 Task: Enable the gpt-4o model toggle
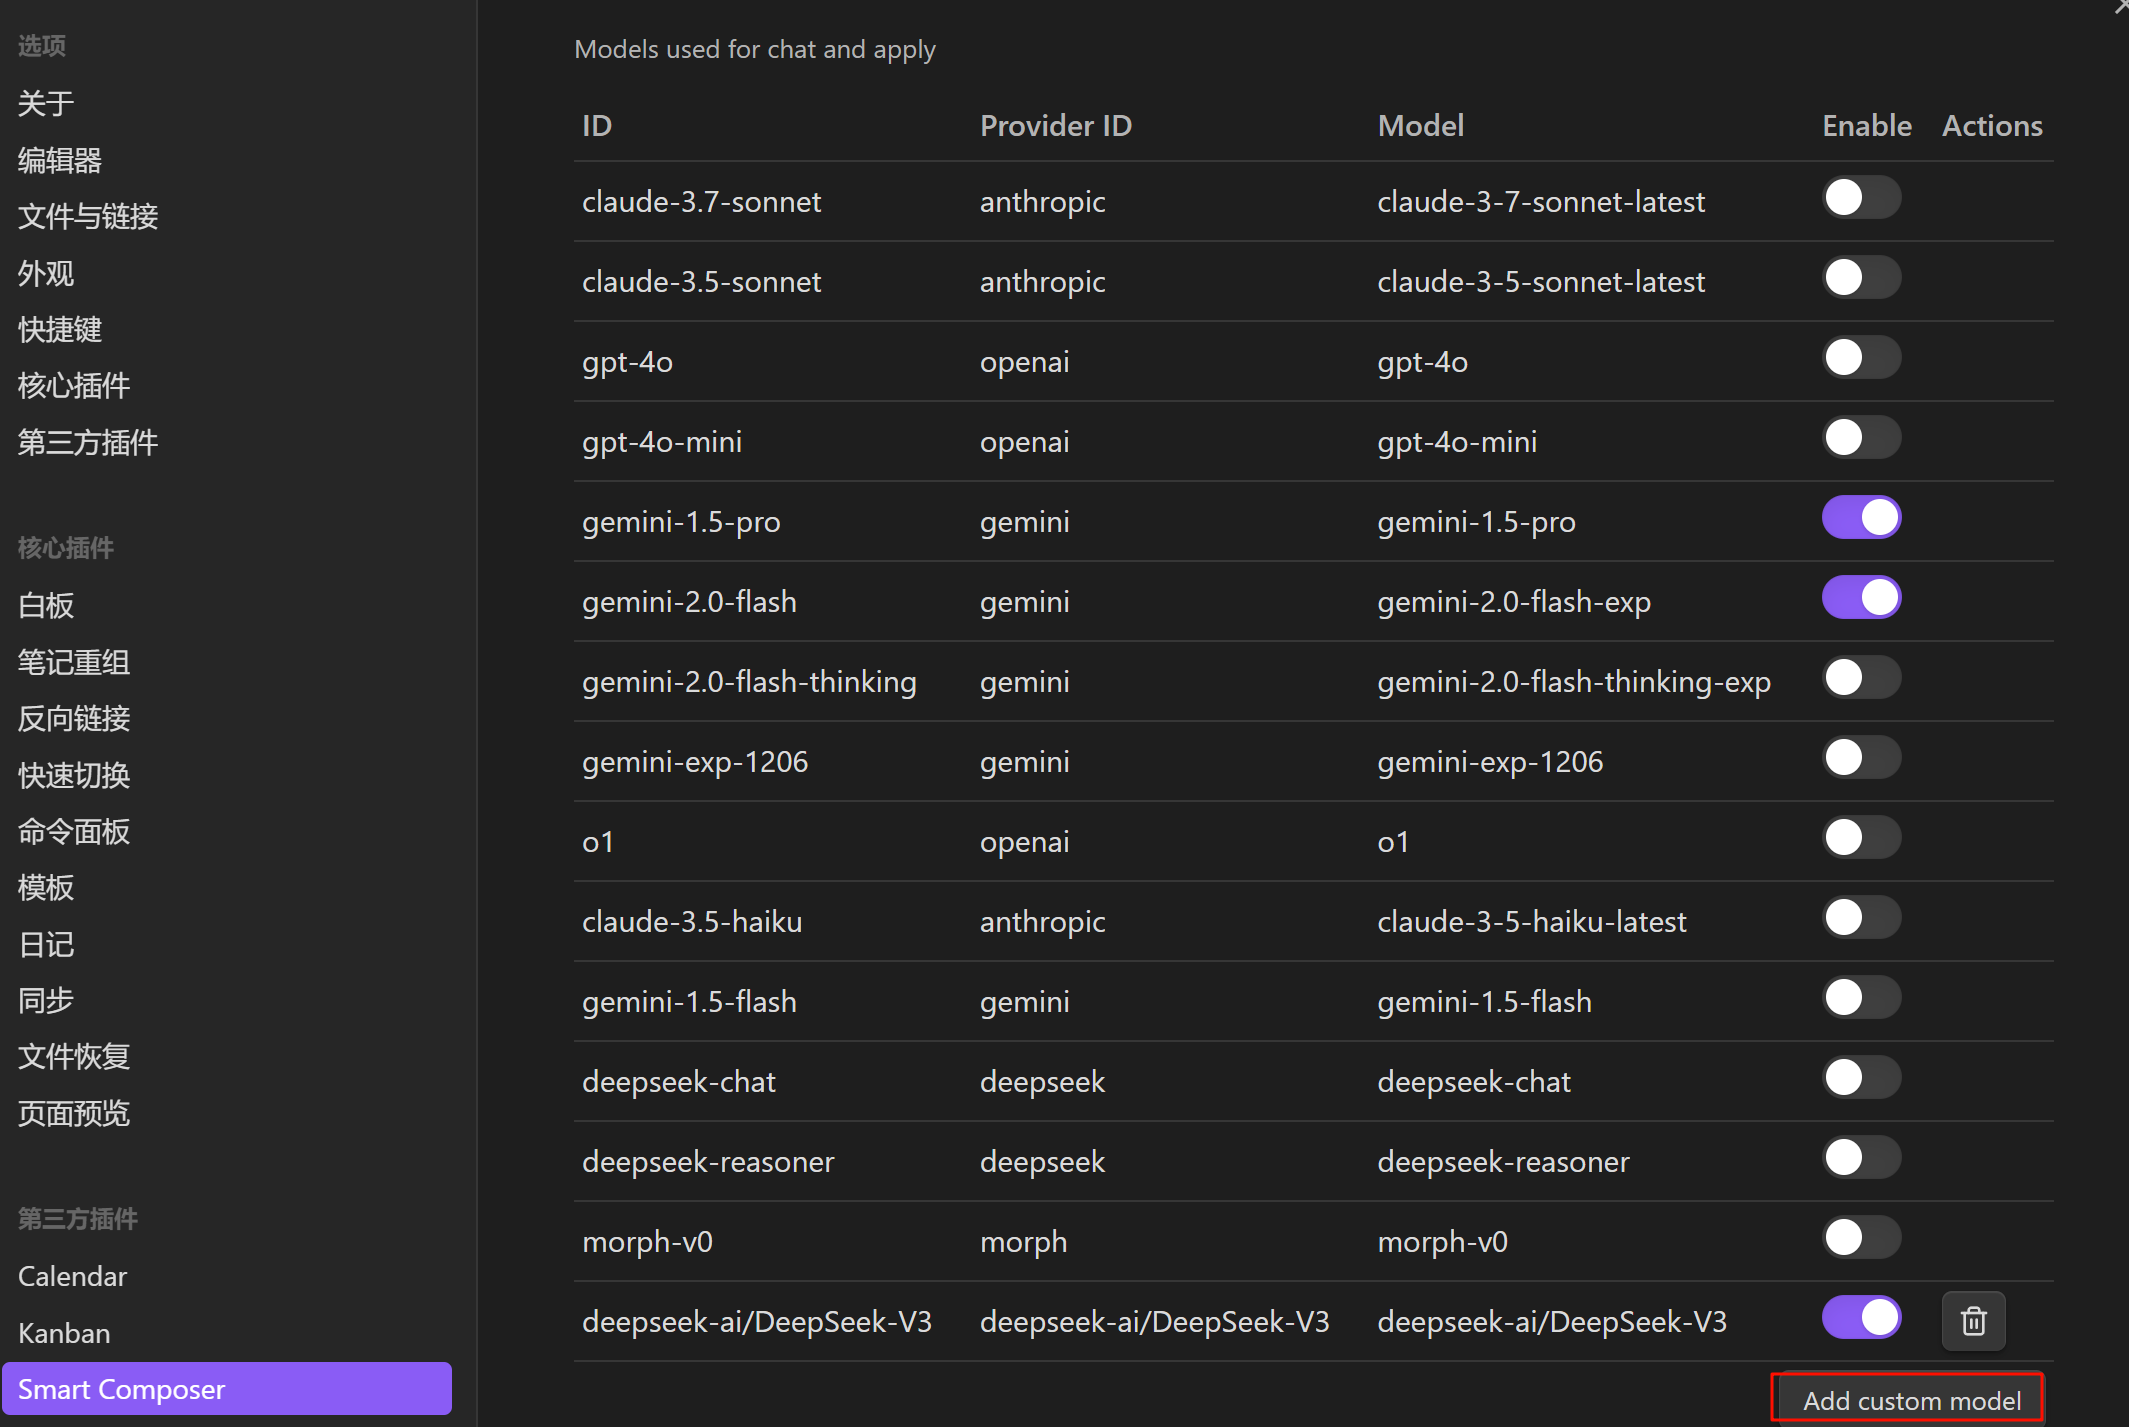coord(1860,358)
